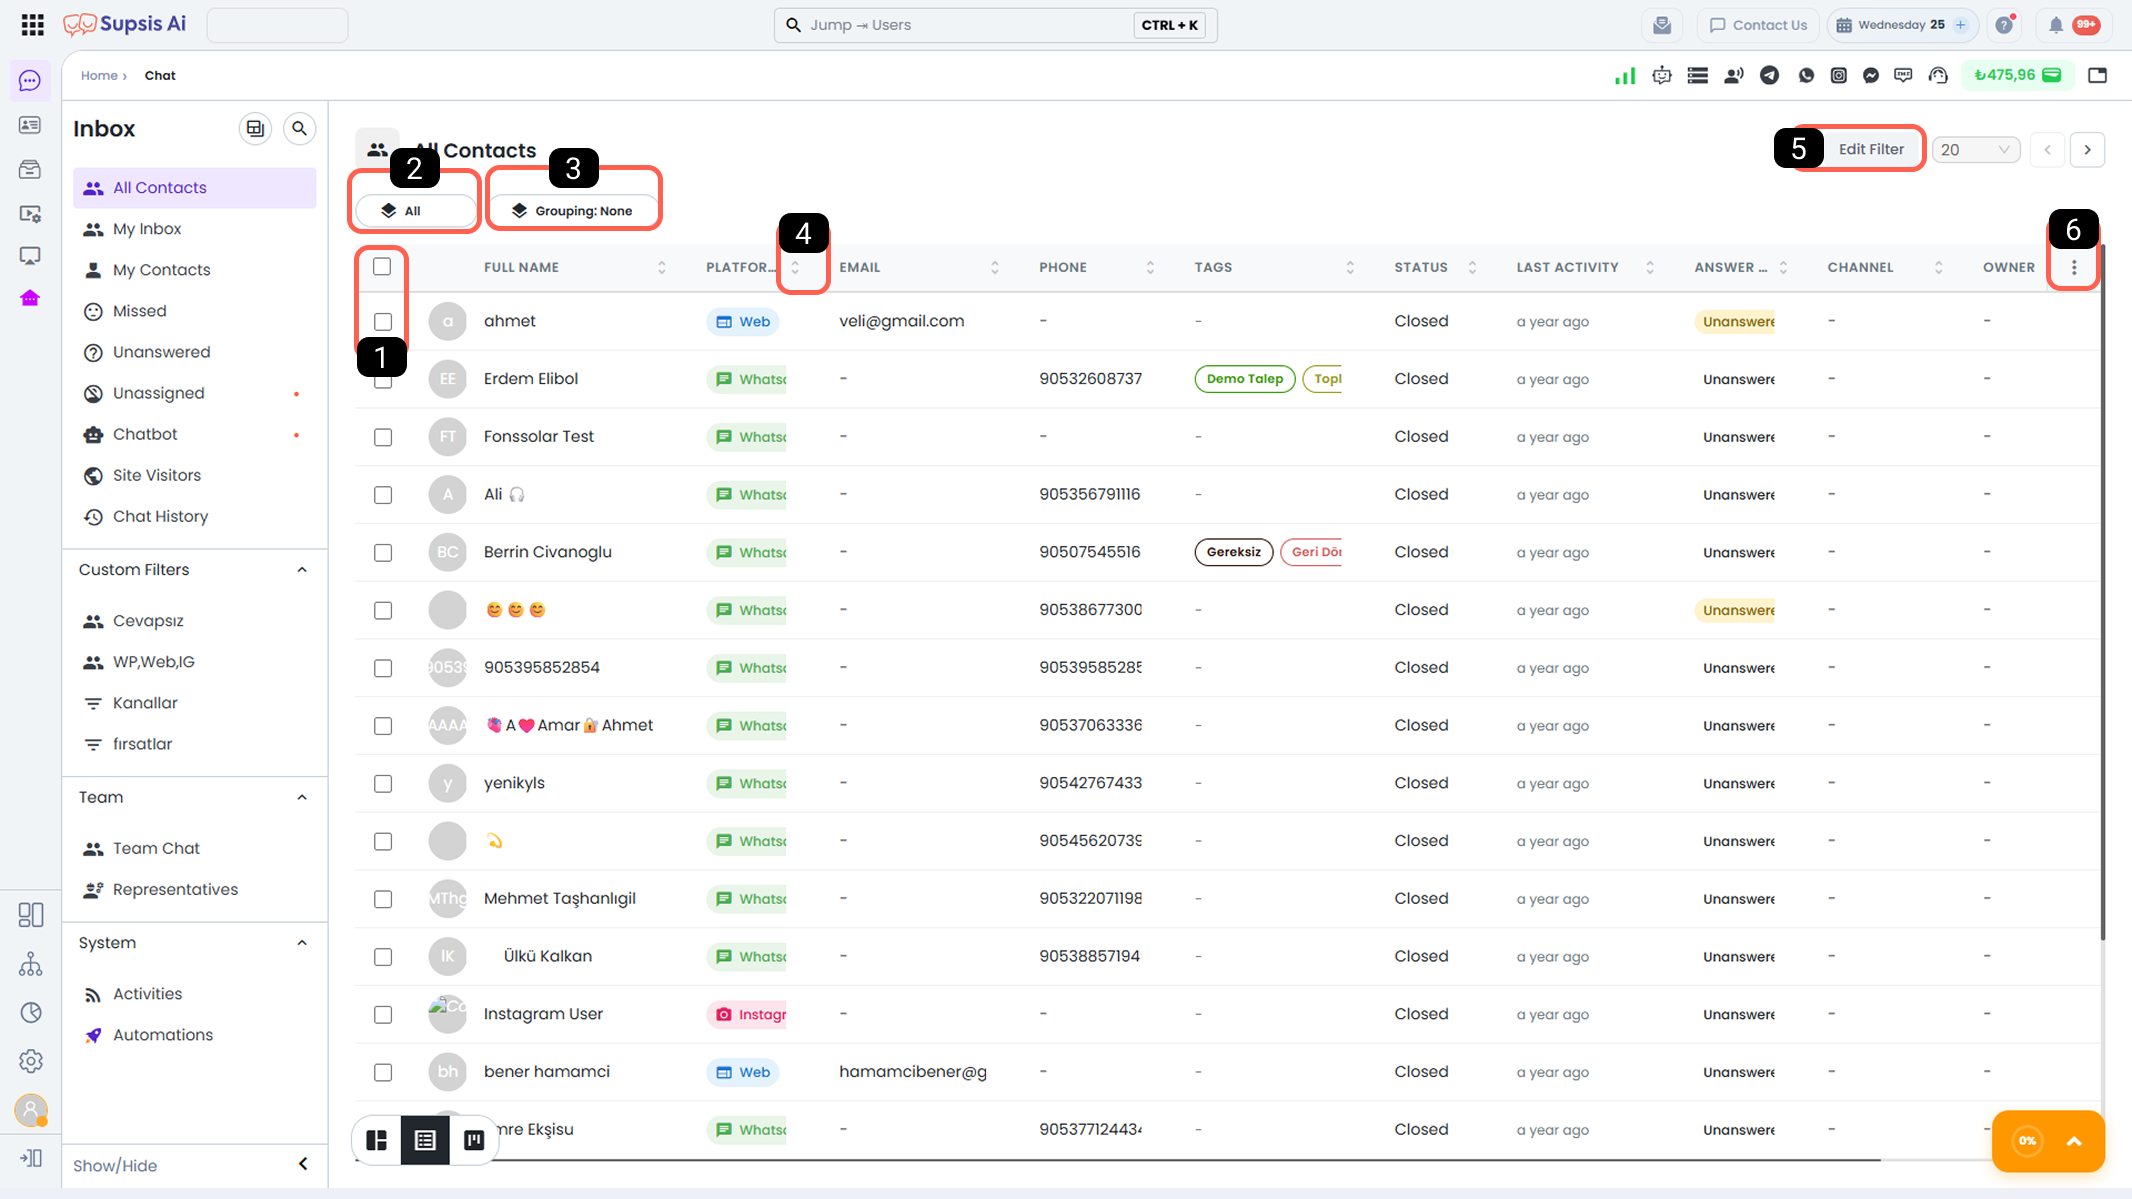Click the Demo Talep tag
Viewport: 2132px width, 1199px height.
click(x=1245, y=379)
